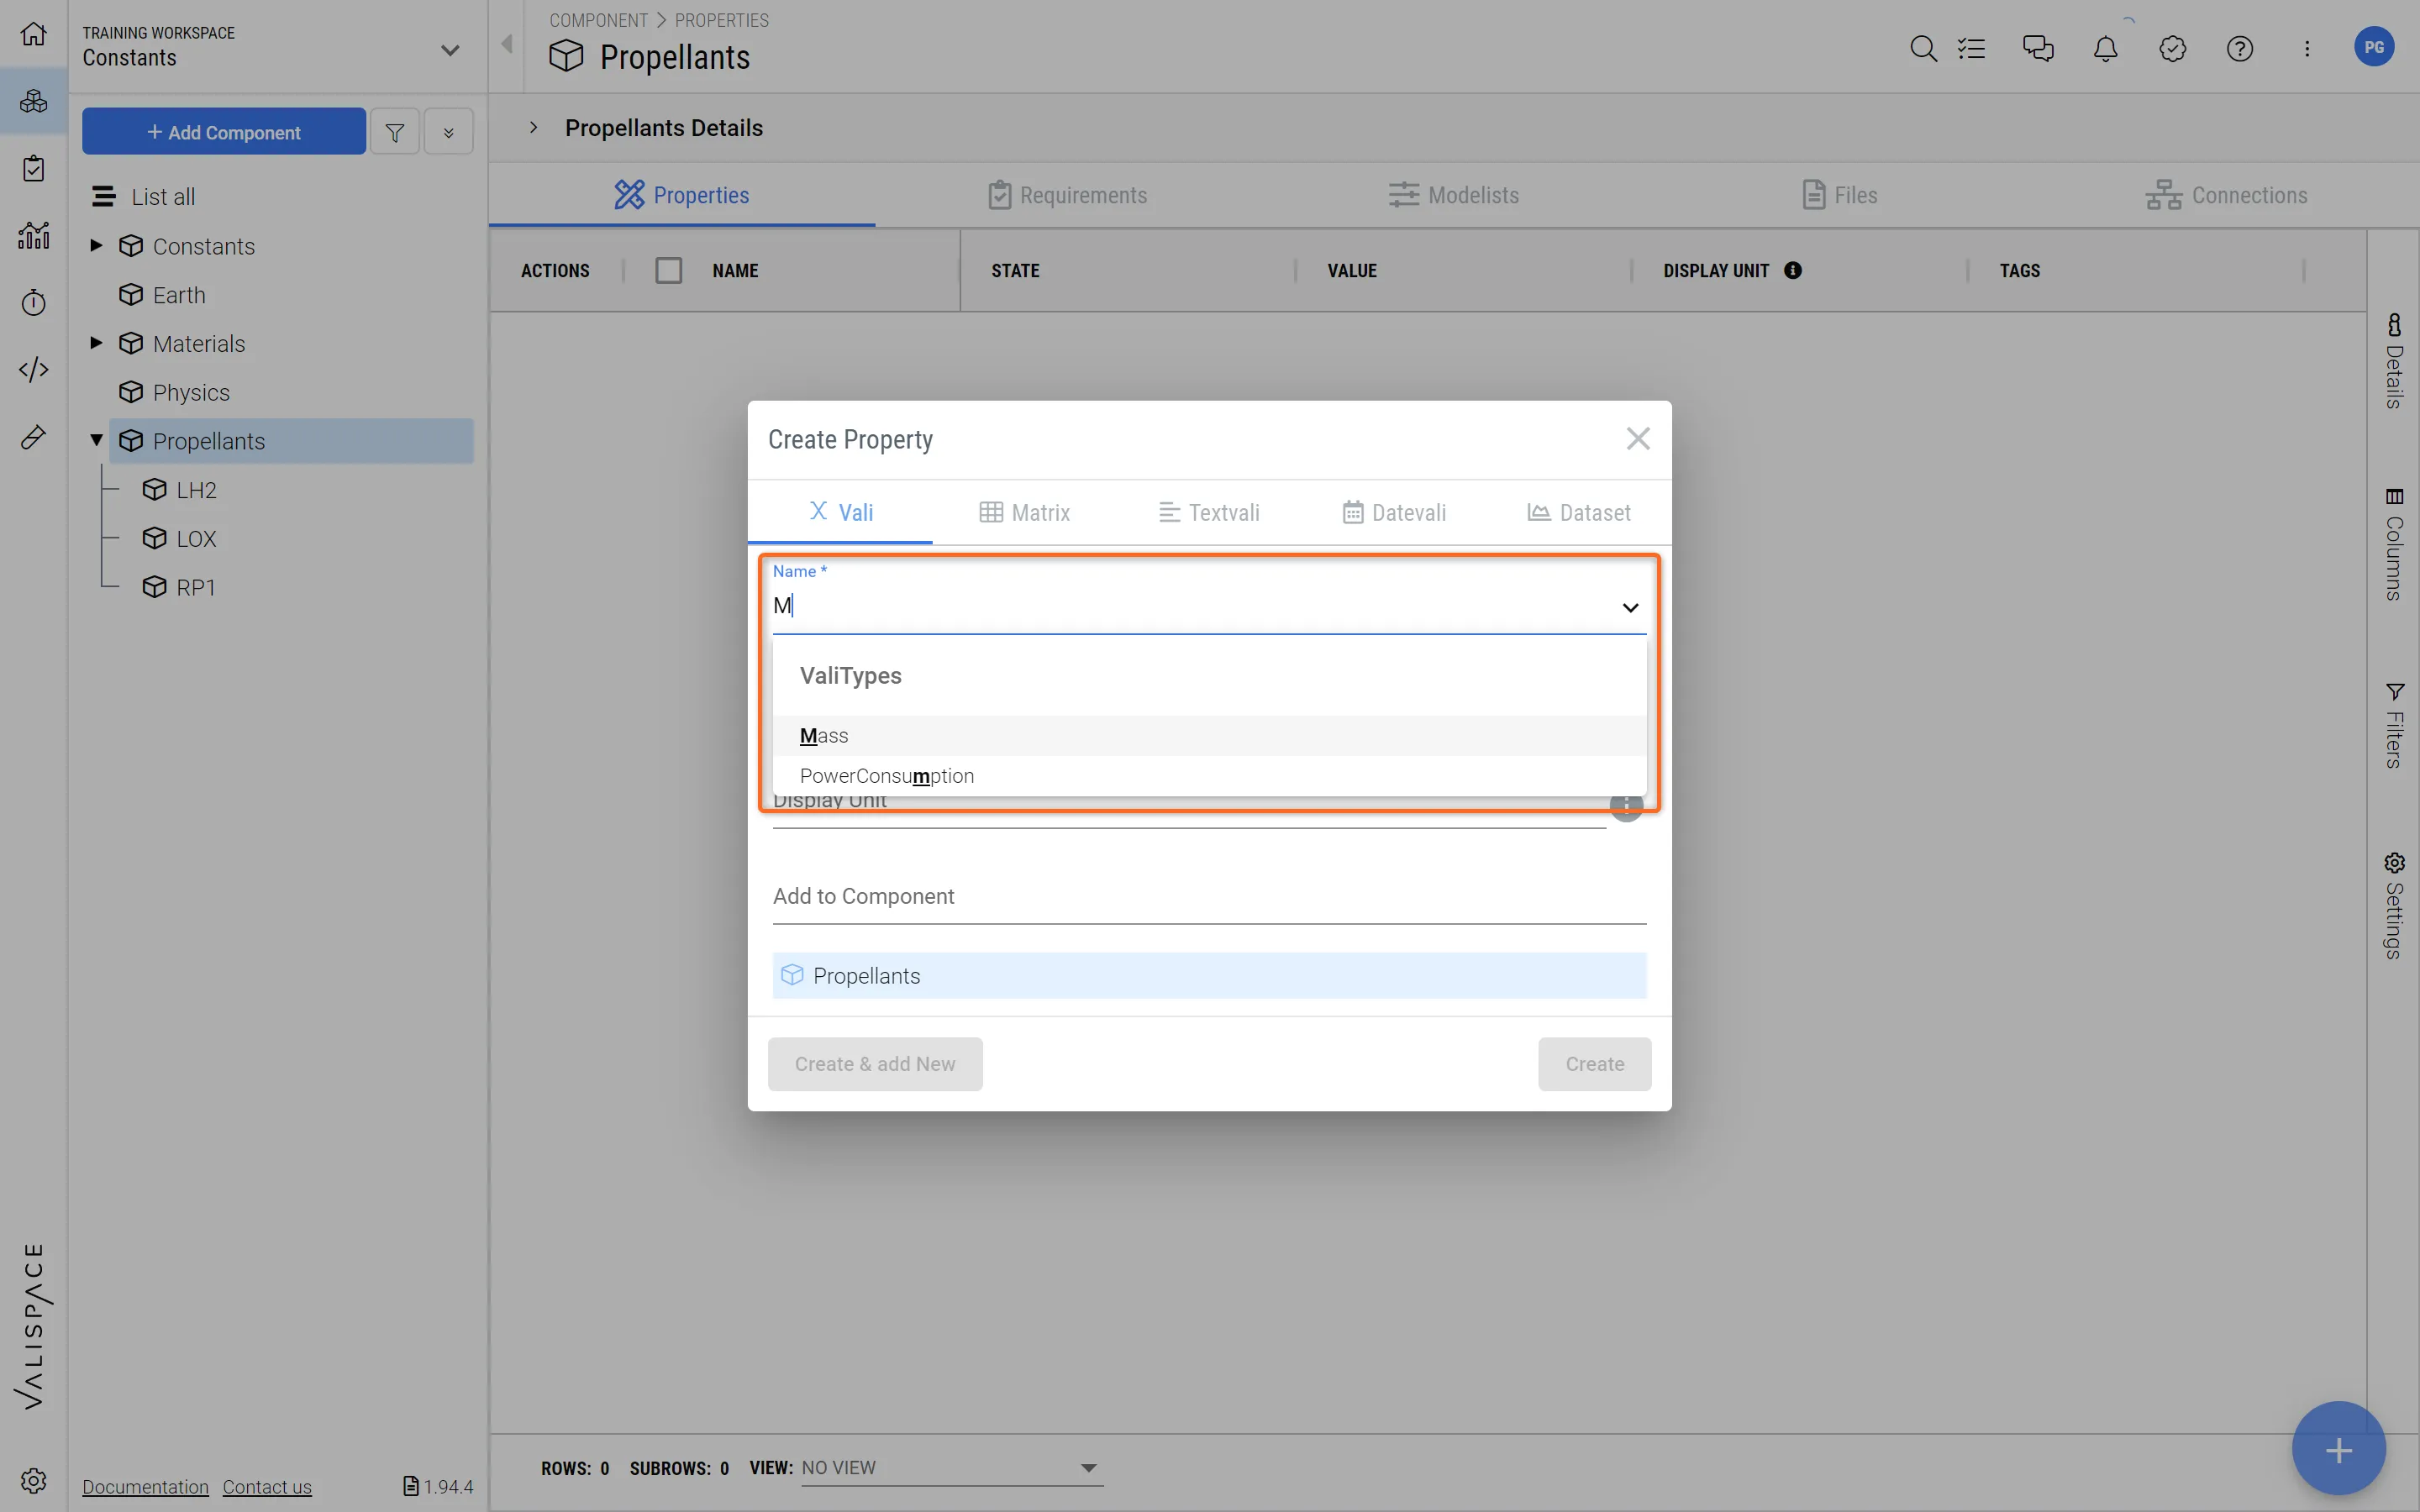Click the Add Component button
The height and width of the screenshot is (1512, 2420).
click(x=224, y=132)
